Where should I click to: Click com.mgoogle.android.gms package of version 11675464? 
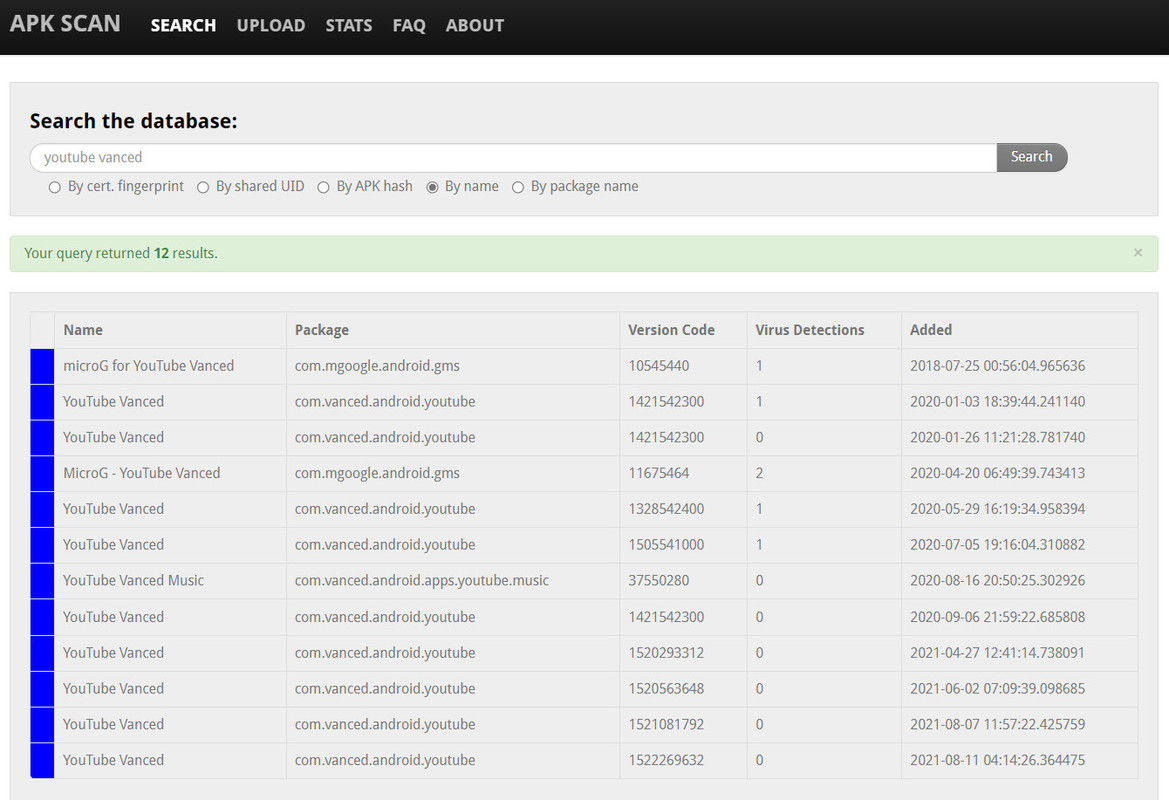(x=377, y=473)
